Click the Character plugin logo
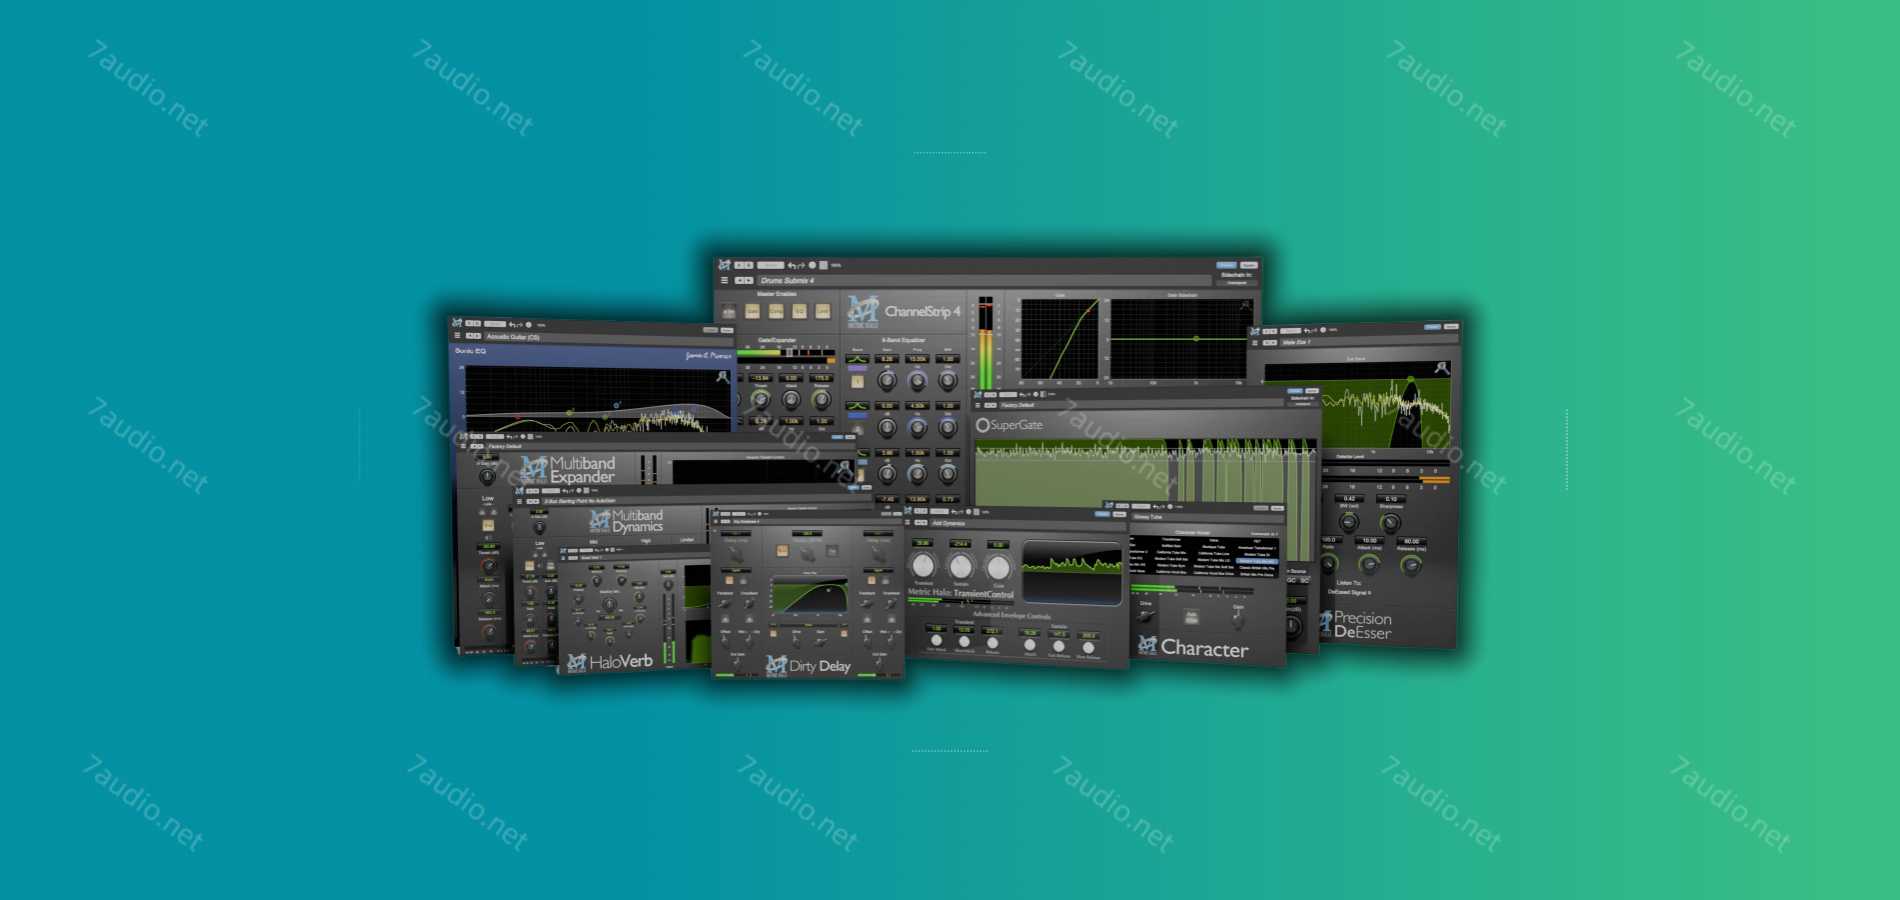Viewport: 1900px width, 900px height. [1193, 647]
